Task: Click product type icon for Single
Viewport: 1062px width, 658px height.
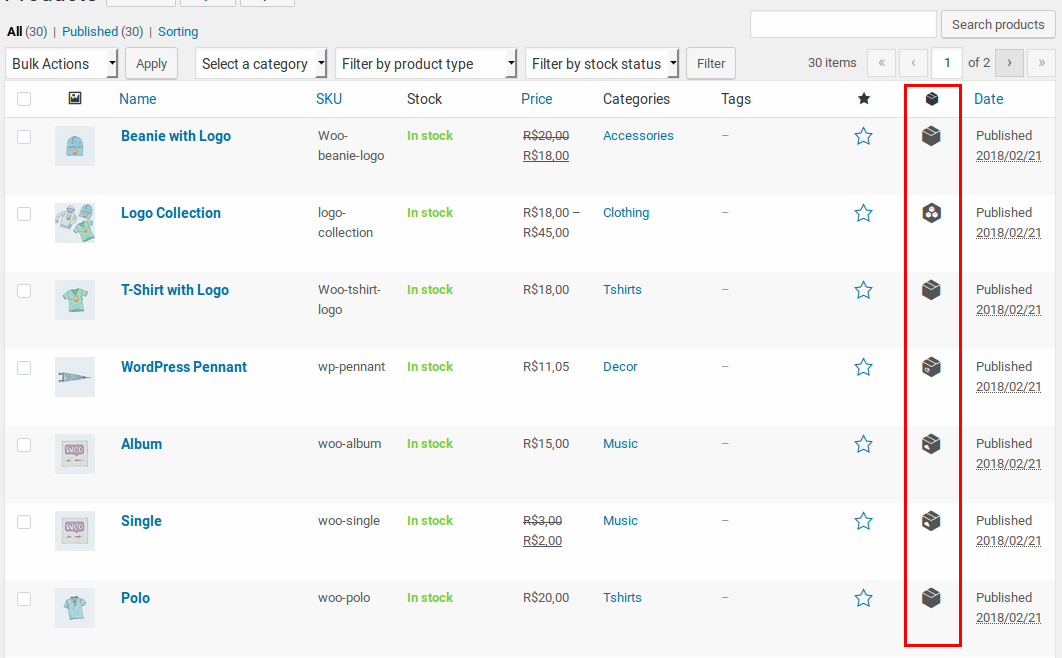Action: click(x=931, y=521)
